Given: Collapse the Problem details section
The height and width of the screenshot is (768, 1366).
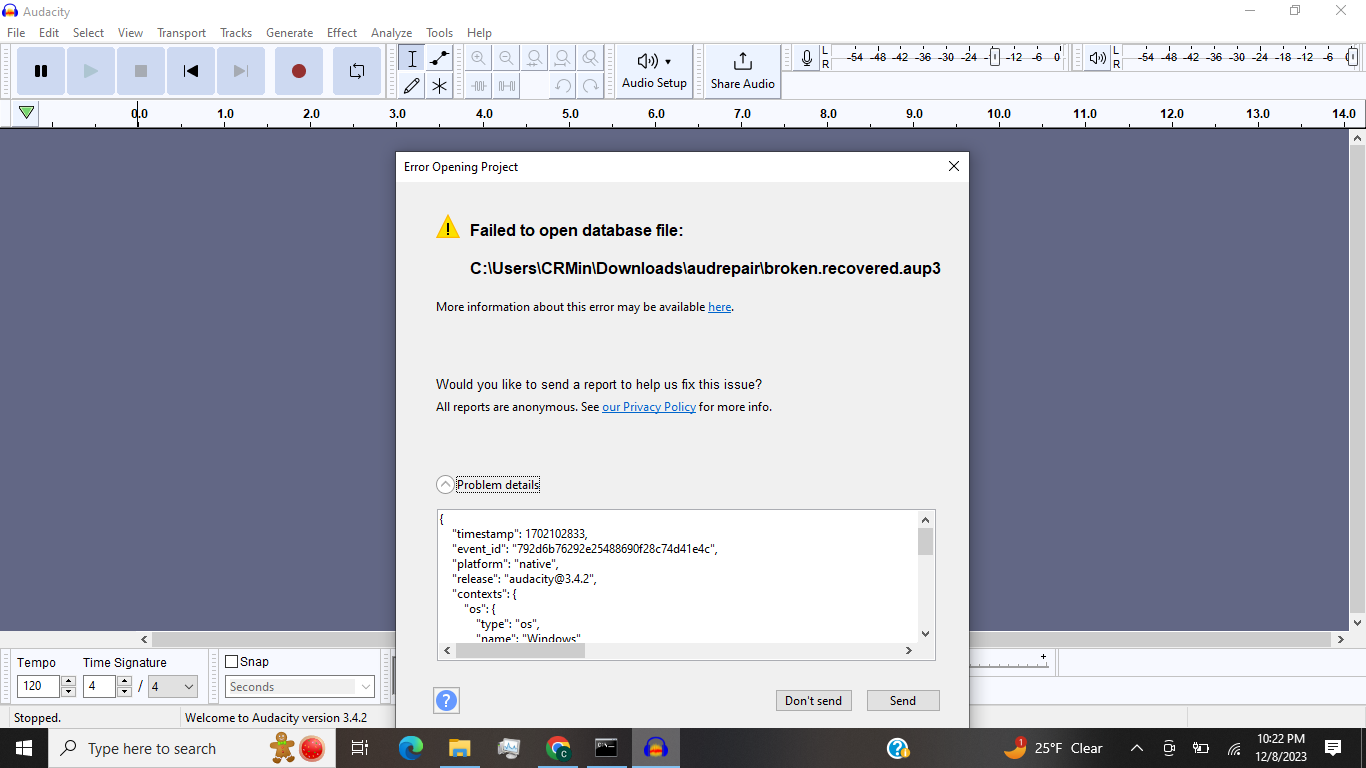Looking at the screenshot, I should pos(444,484).
